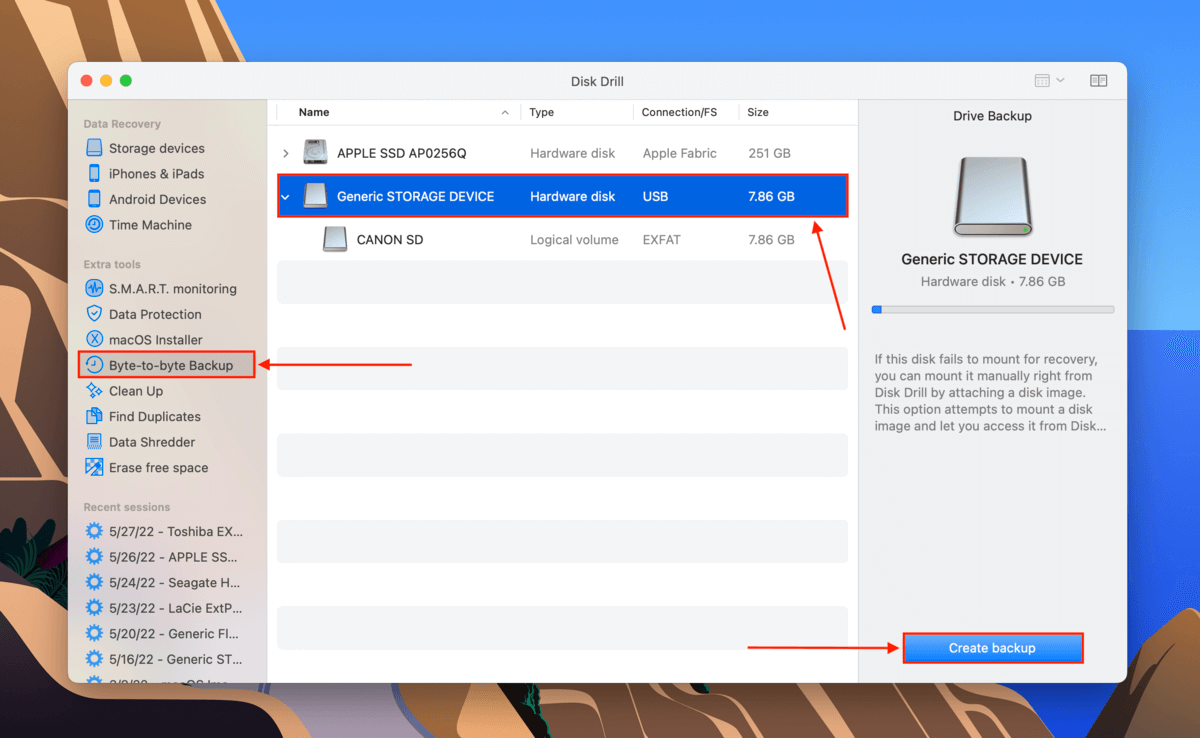Image resolution: width=1200 pixels, height=738 pixels.
Task: Select the Generic STORAGE DEVICE name in the list
Action: pyautogui.click(x=416, y=197)
